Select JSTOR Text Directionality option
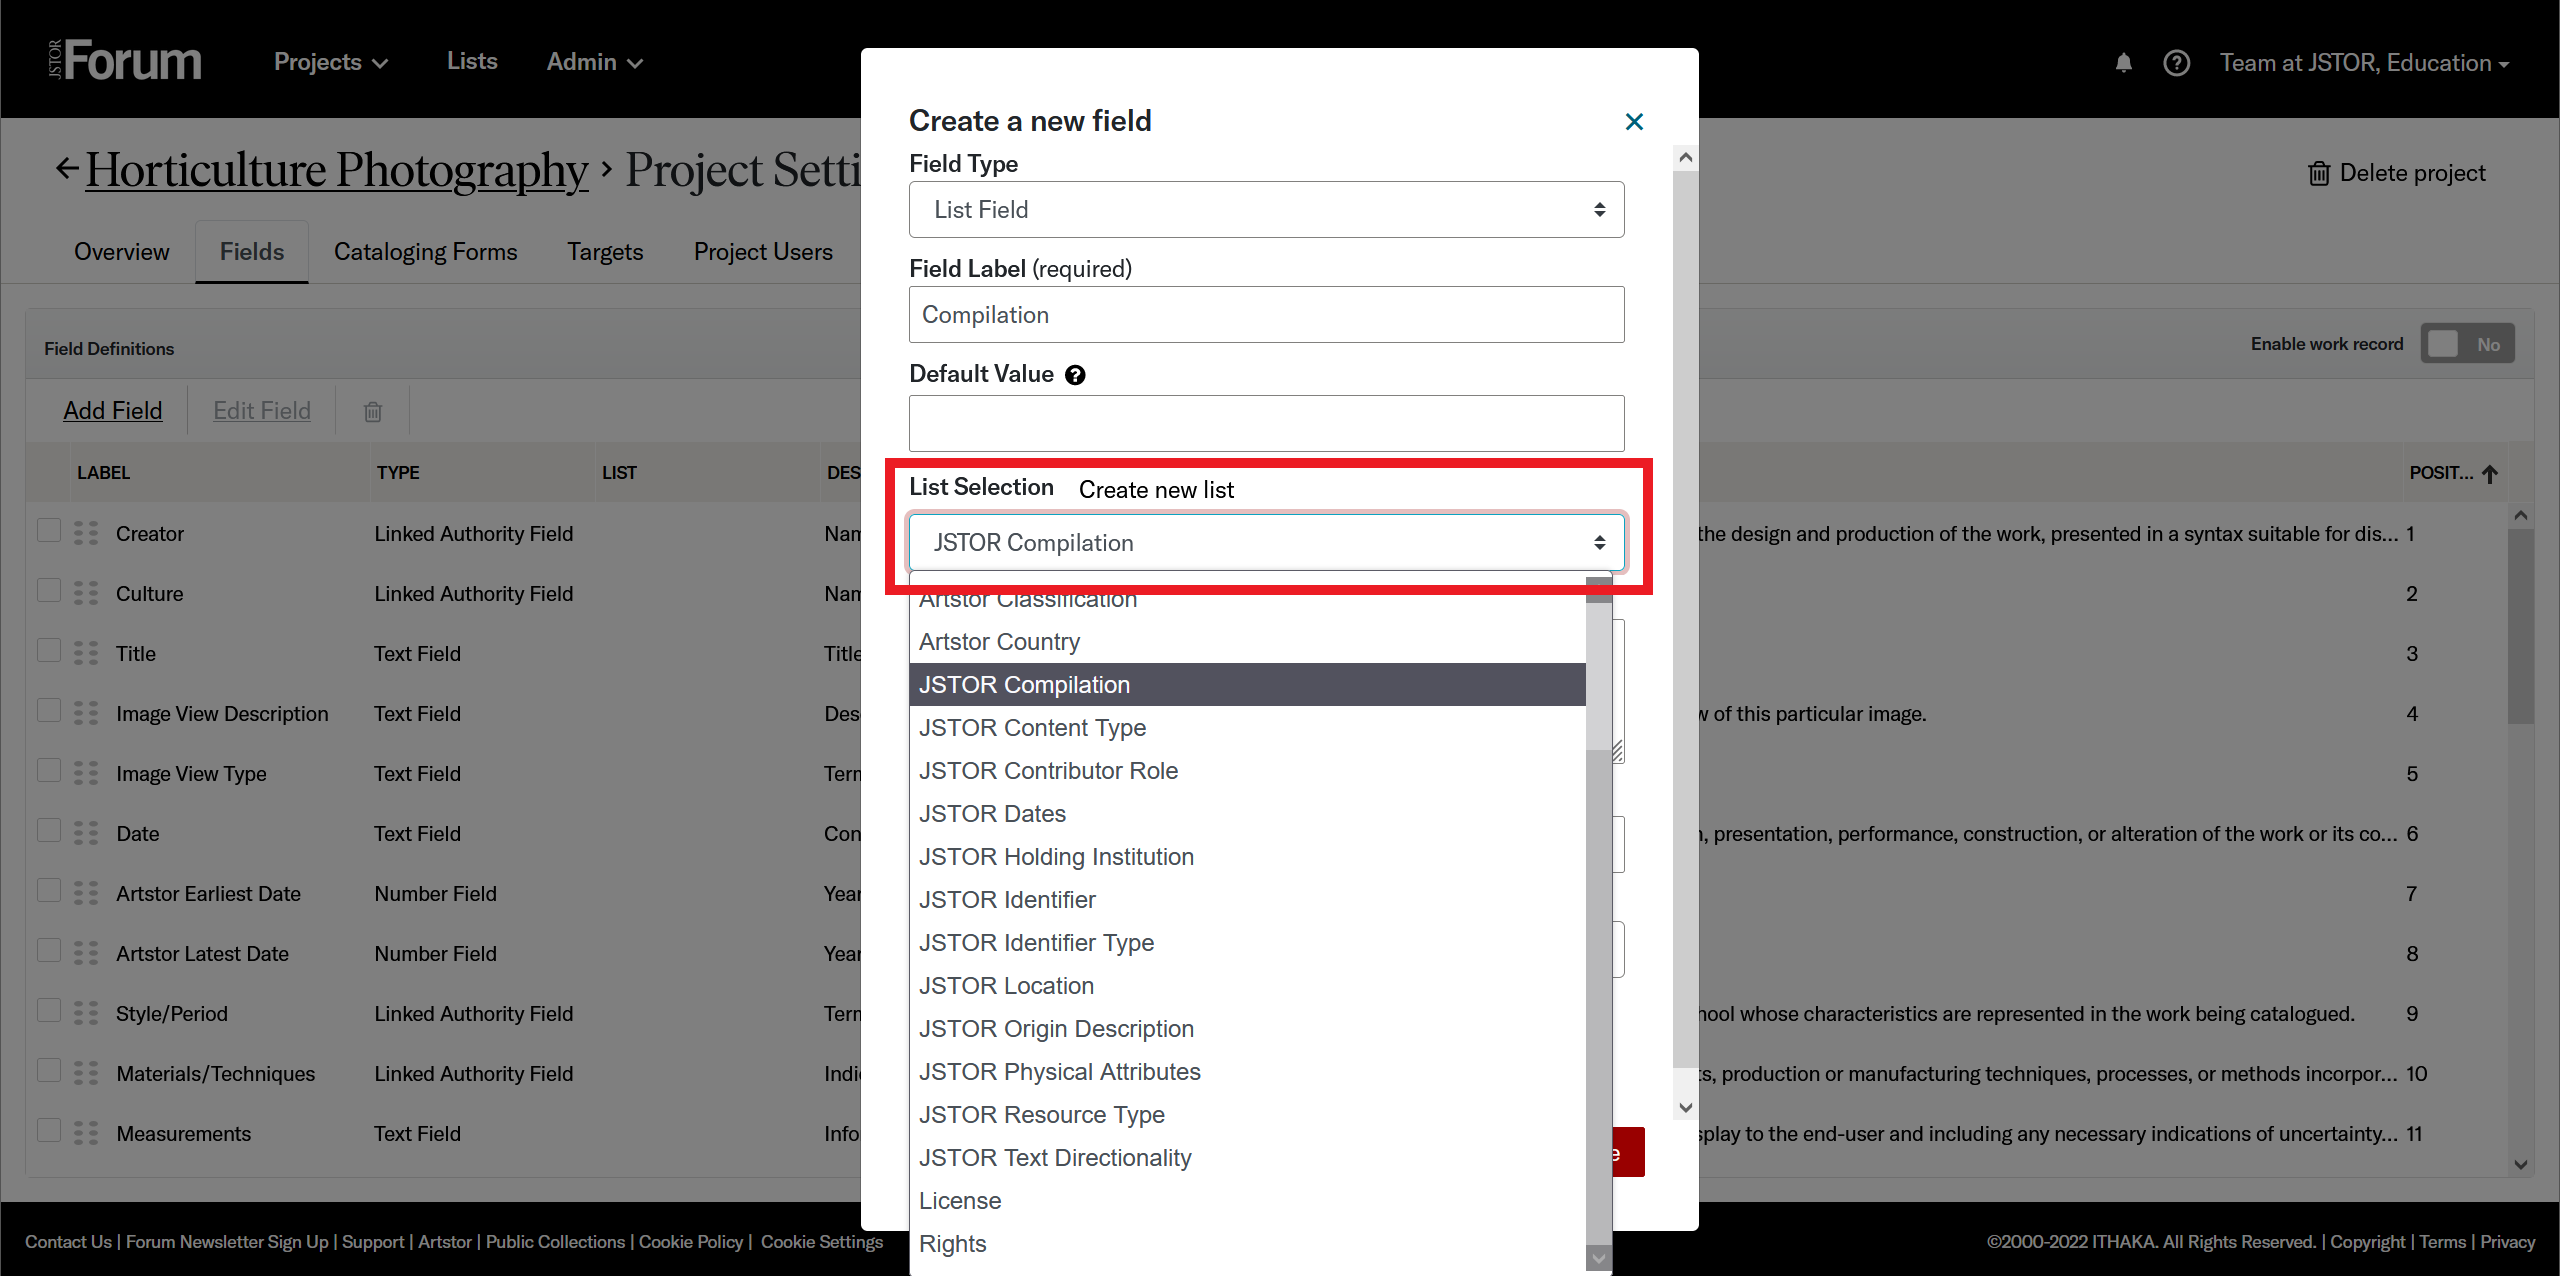The width and height of the screenshot is (2560, 1276). click(x=1247, y=1158)
